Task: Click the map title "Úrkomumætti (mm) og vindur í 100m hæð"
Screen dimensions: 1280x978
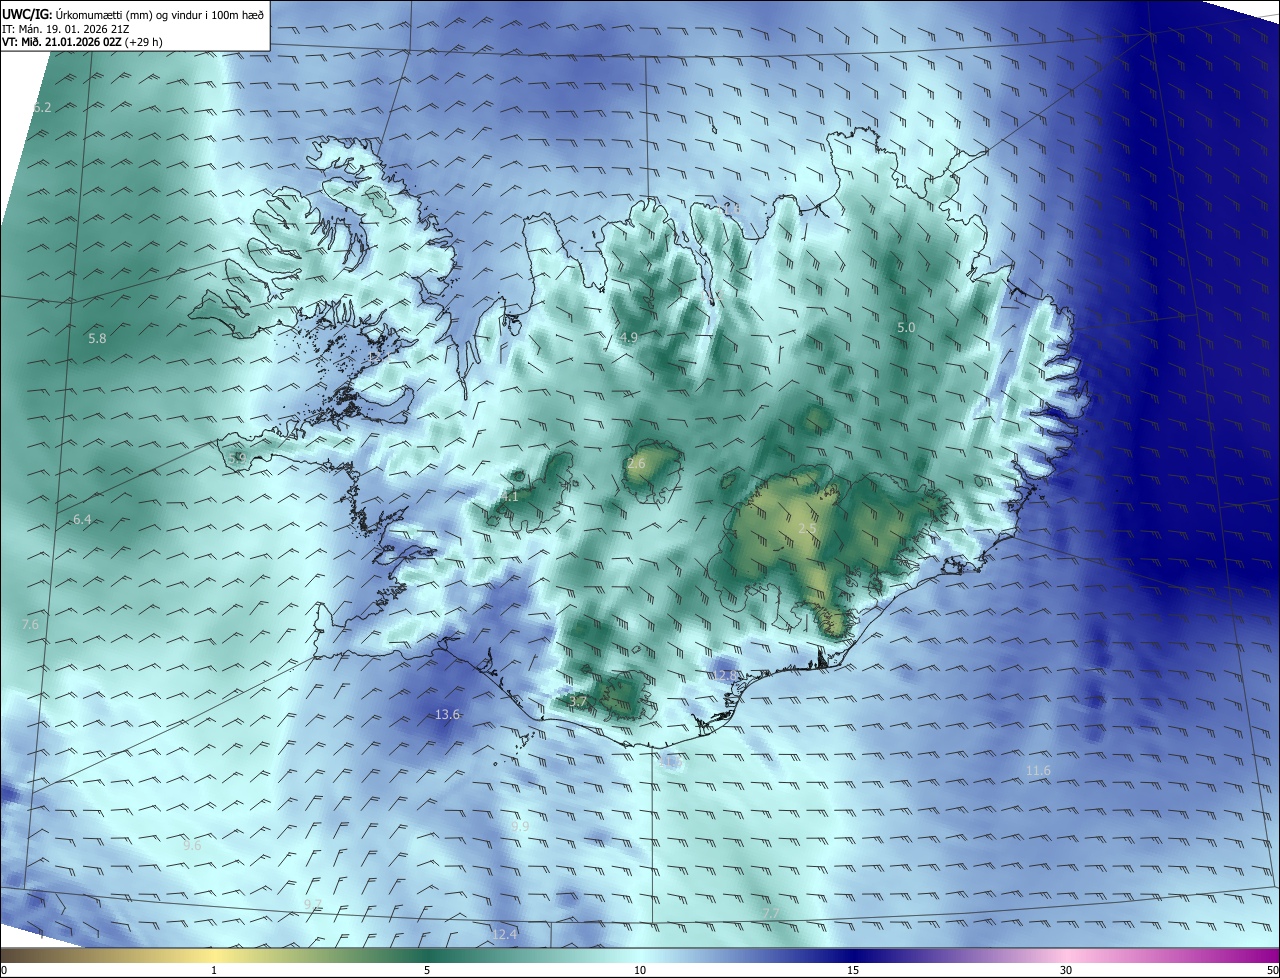Action: [x=160, y=13]
